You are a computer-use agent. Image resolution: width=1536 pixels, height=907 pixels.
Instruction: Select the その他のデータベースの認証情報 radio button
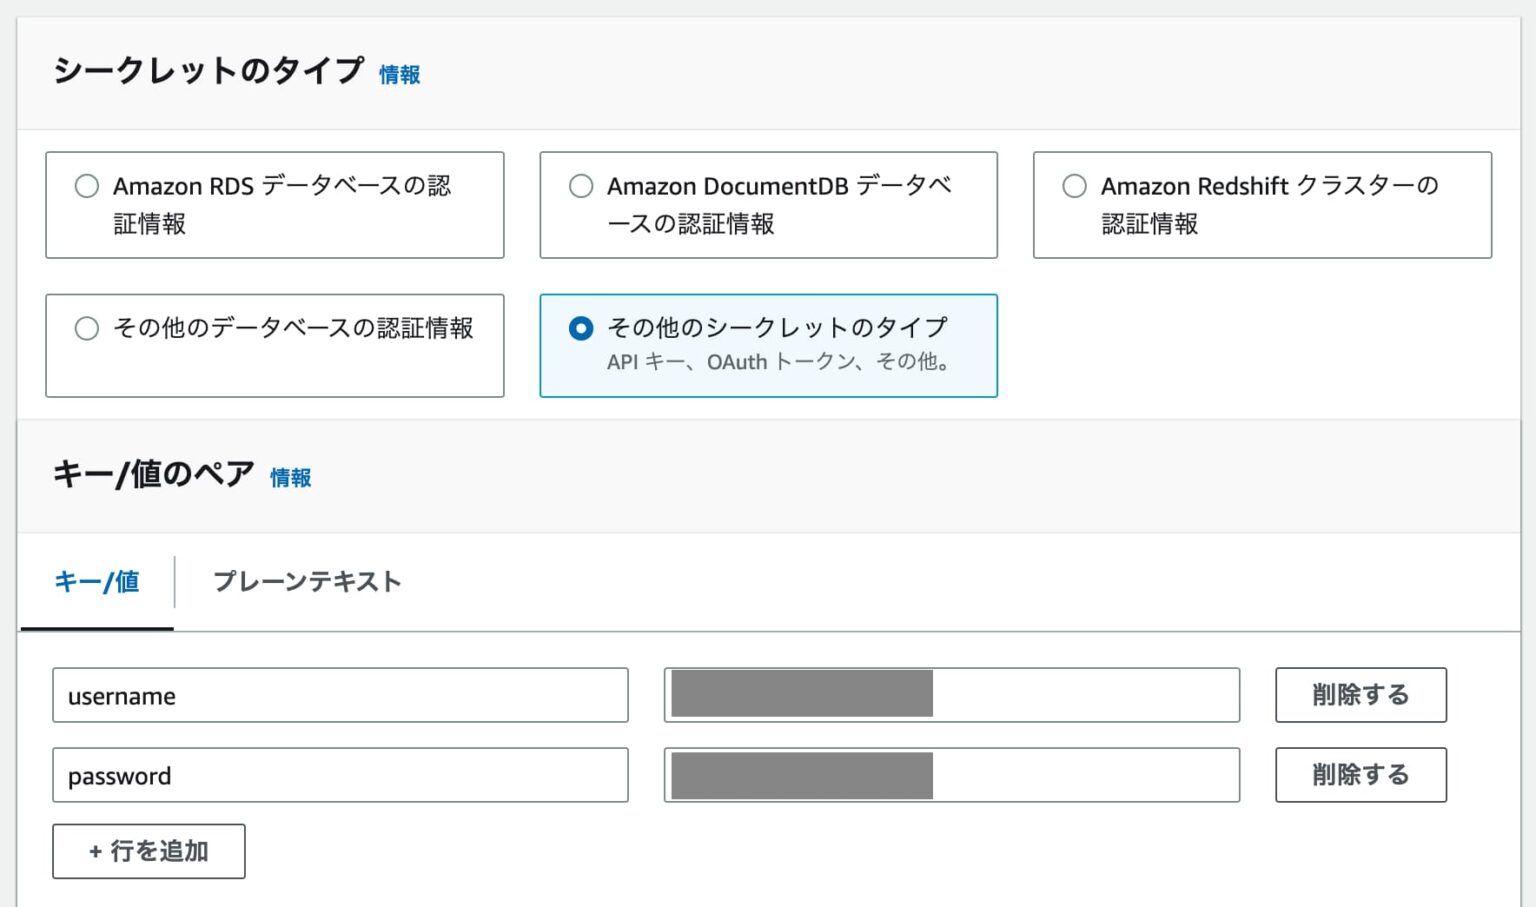pyautogui.click(x=86, y=328)
